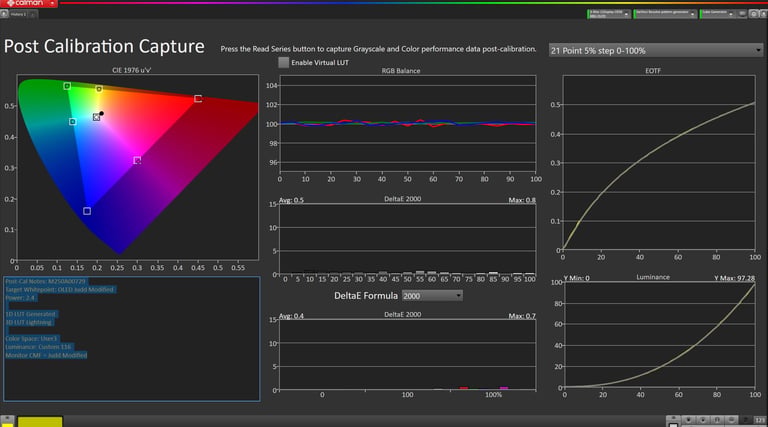The height and width of the screenshot is (427, 768).
Task: Open the 21 Point 5% step 0-100% dropdown
Action: 655,50
